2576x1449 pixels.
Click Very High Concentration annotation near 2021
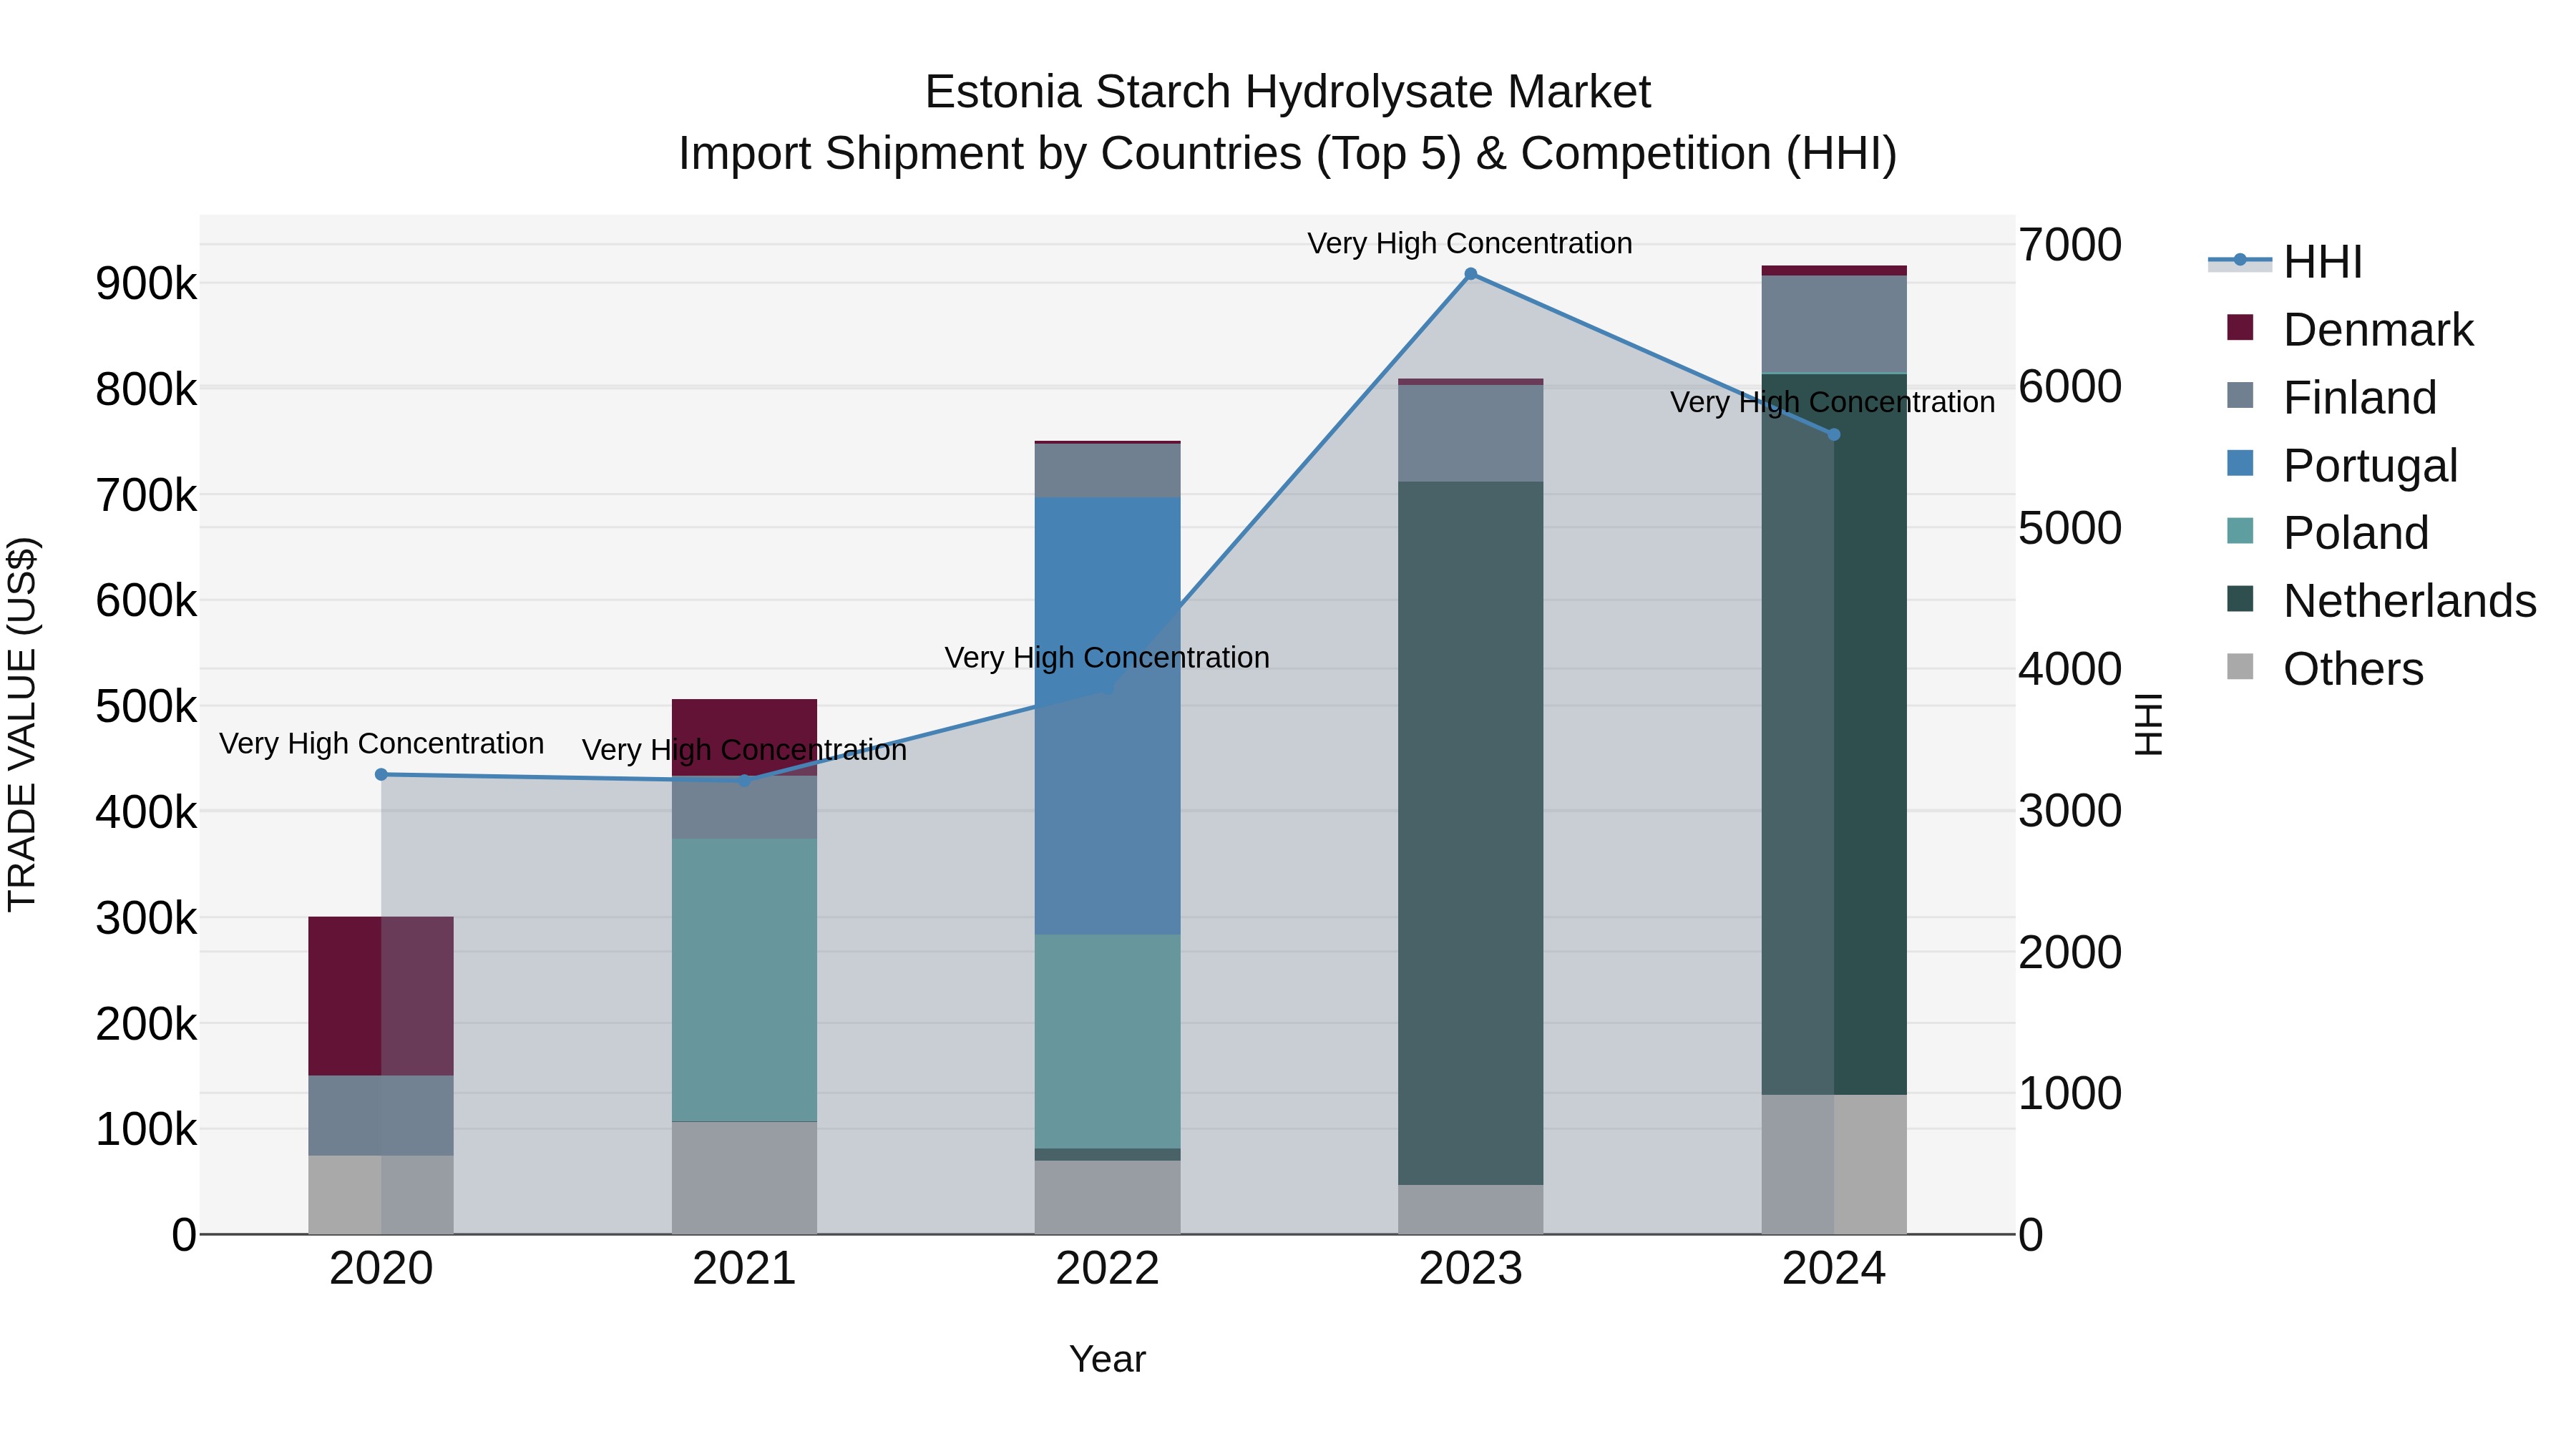tap(744, 750)
